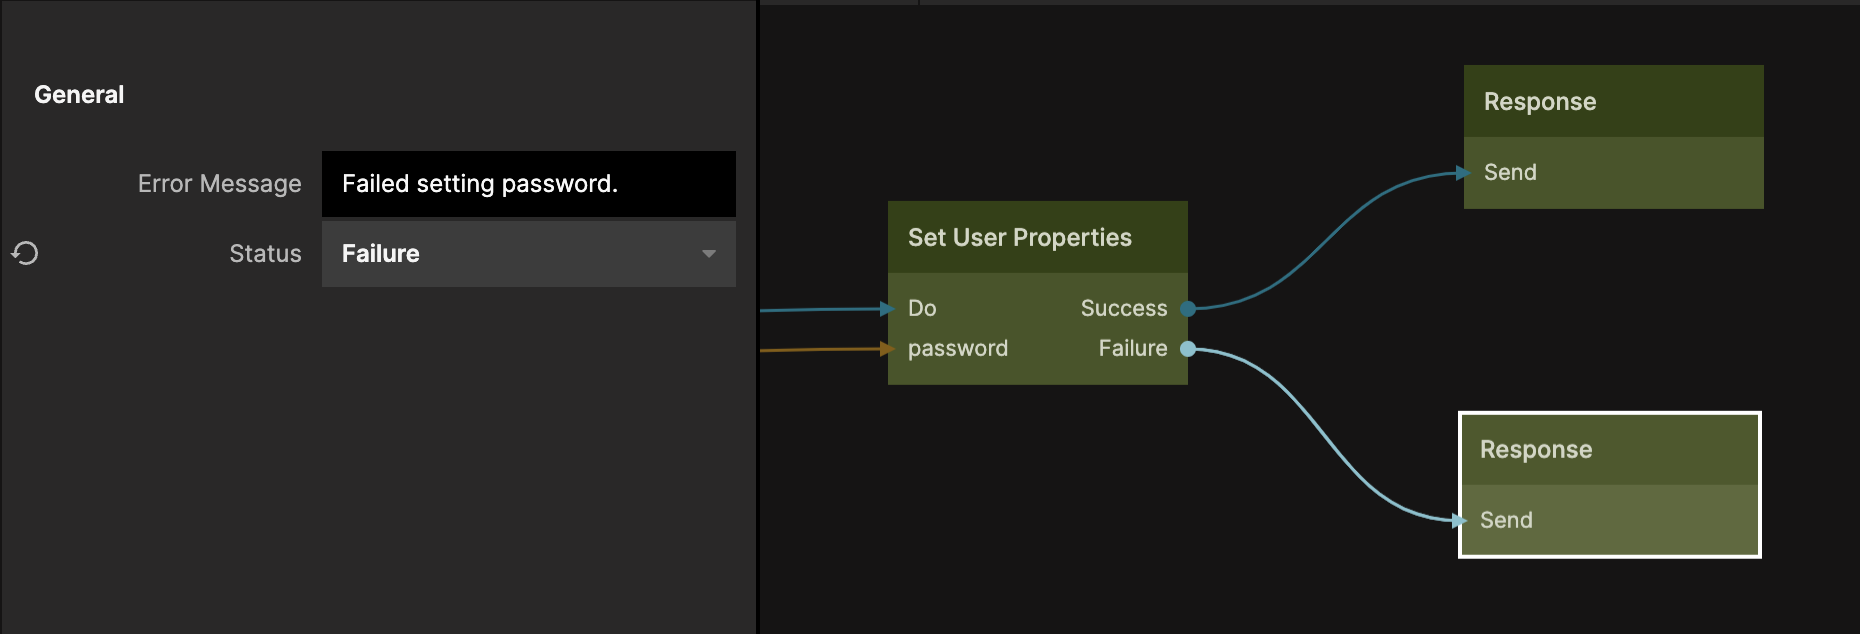Click the Status property label

click(265, 254)
